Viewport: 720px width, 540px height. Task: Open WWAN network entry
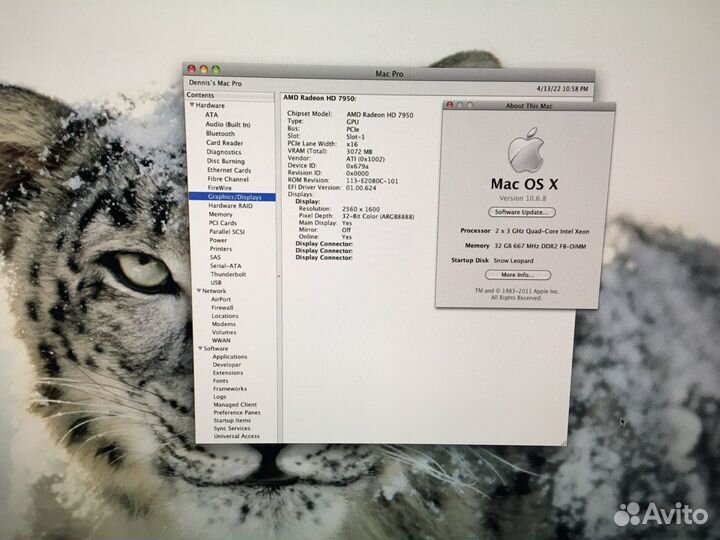click(221, 341)
